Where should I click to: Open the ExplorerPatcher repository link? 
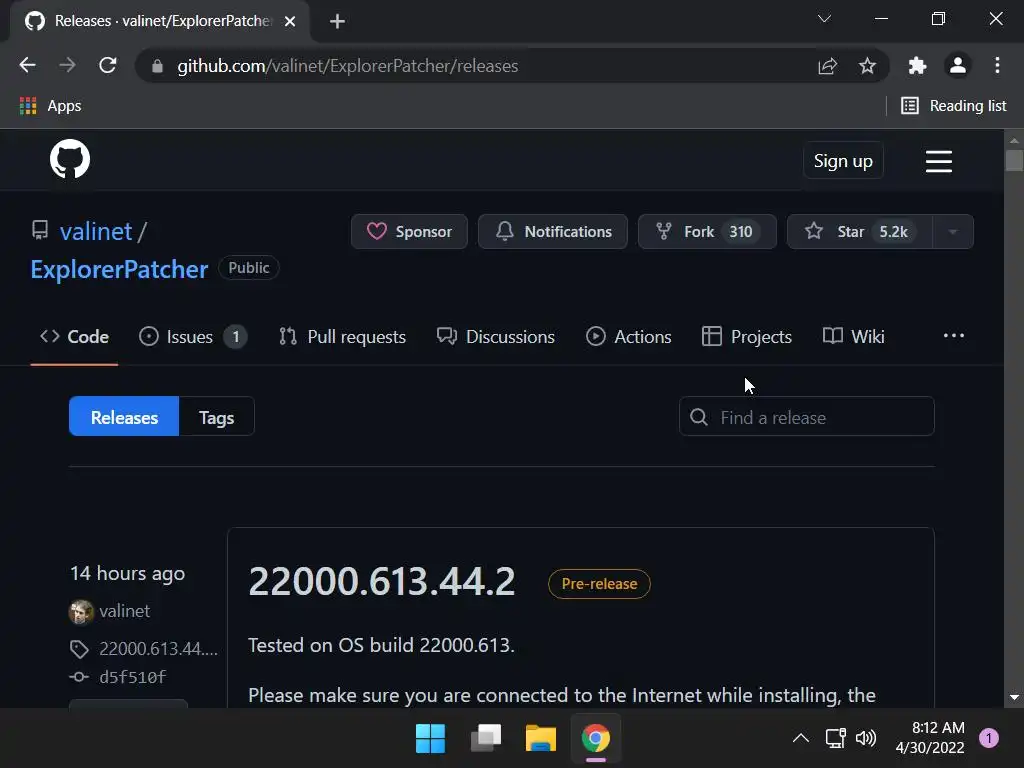(x=119, y=269)
